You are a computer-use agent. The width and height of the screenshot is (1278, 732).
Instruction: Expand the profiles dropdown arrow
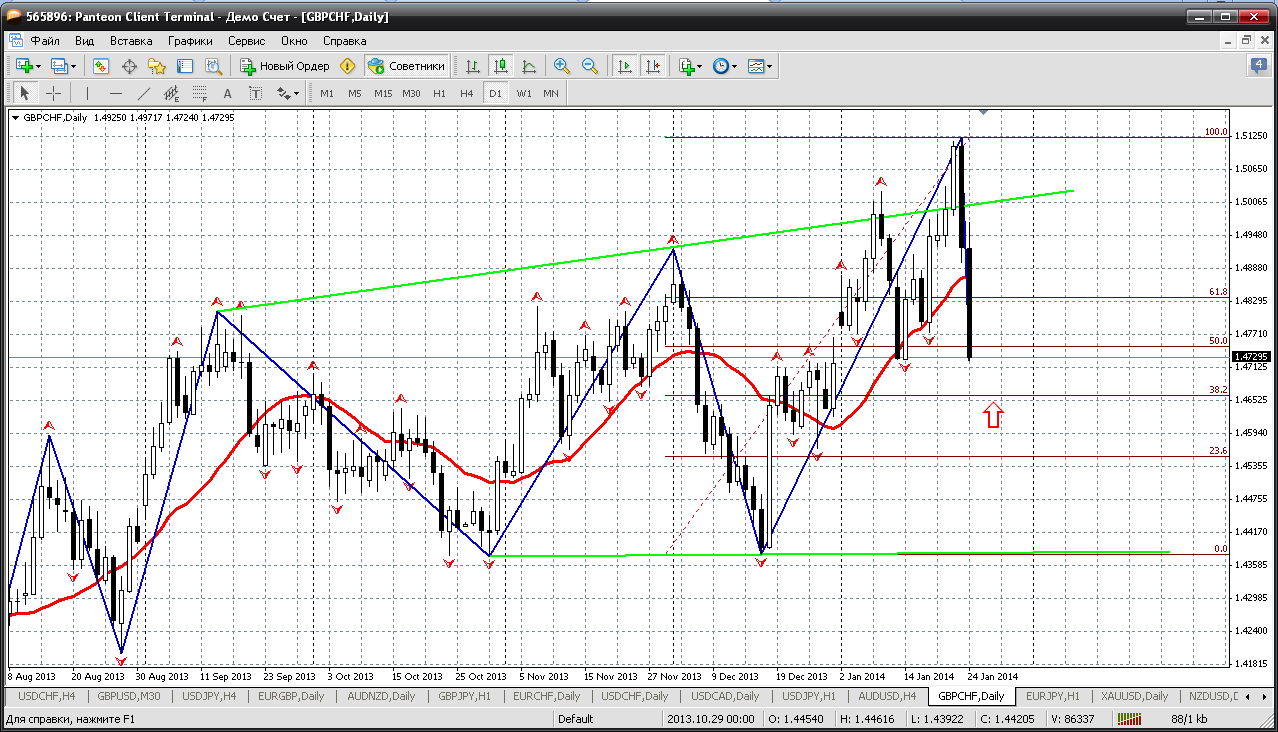(75, 66)
